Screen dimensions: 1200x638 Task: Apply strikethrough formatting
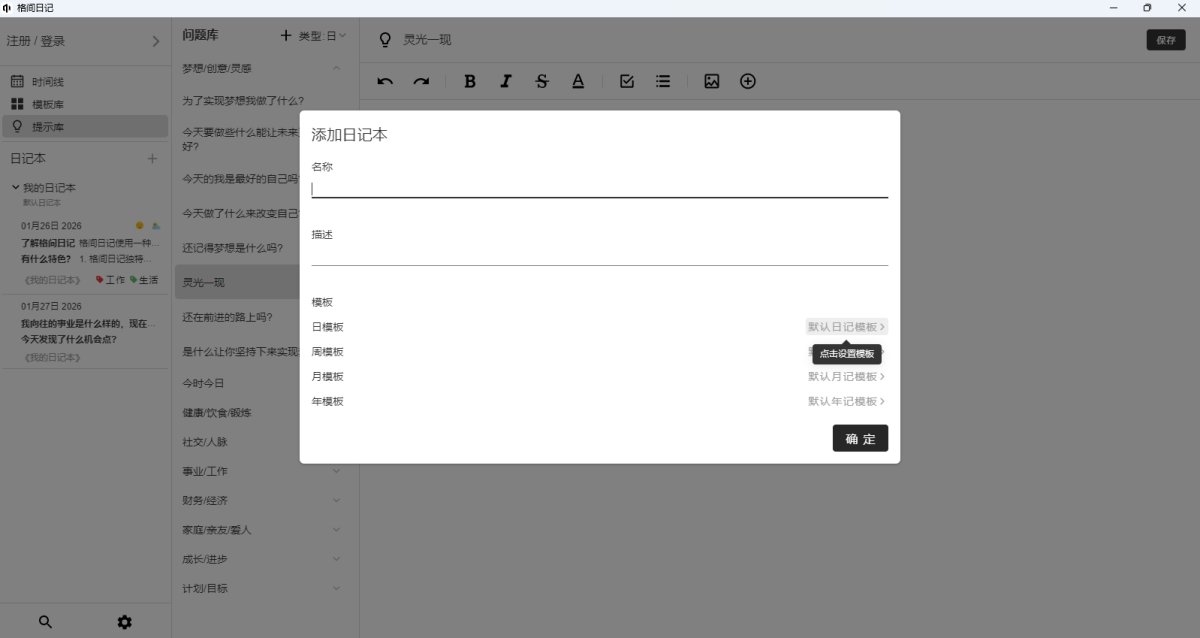[542, 82]
